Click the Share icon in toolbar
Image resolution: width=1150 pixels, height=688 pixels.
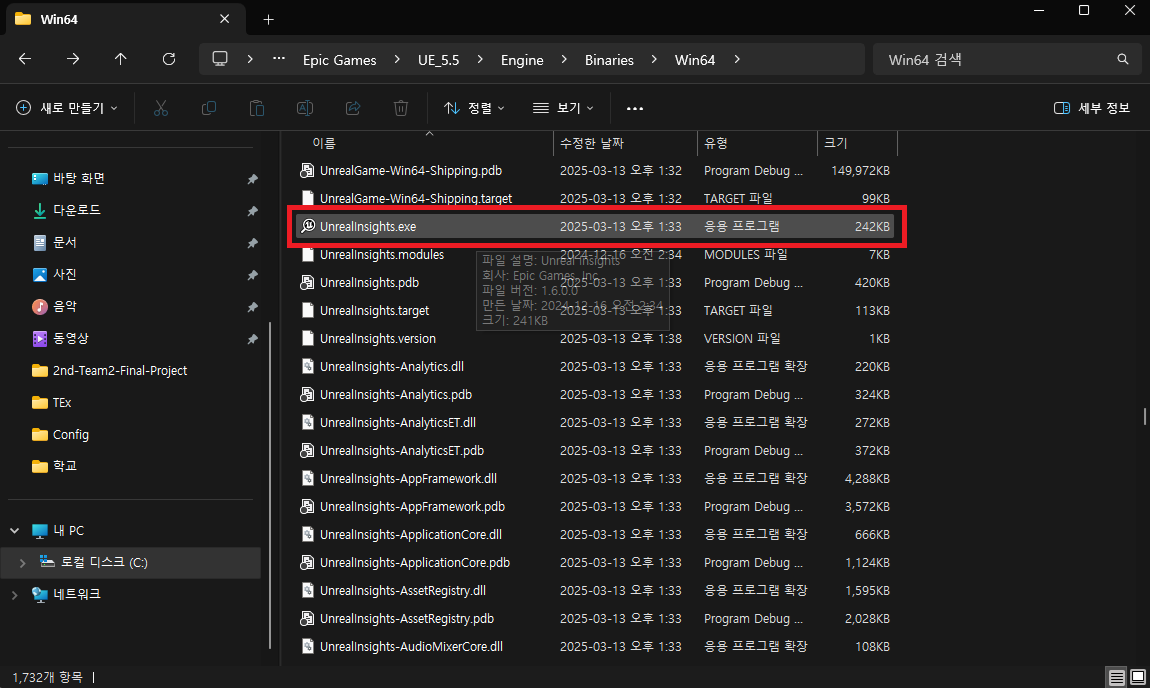click(353, 108)
